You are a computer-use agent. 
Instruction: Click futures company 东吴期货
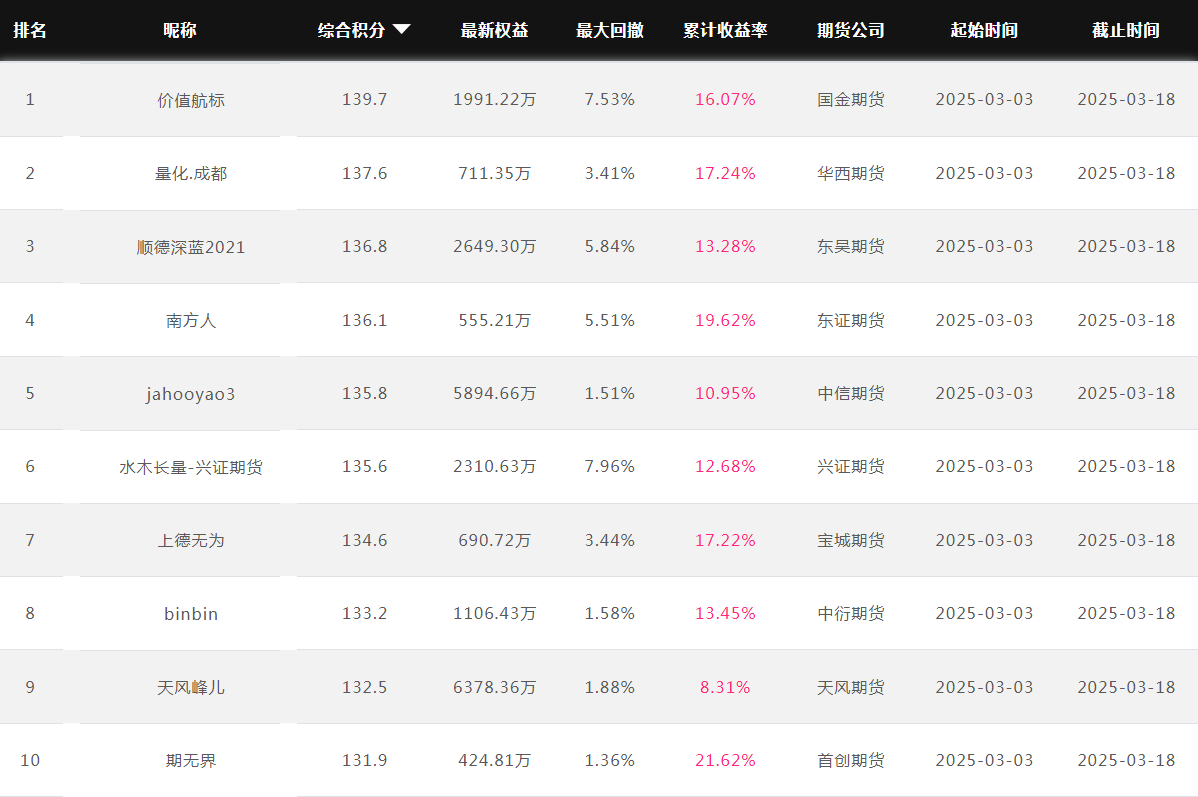pos(850,246)
